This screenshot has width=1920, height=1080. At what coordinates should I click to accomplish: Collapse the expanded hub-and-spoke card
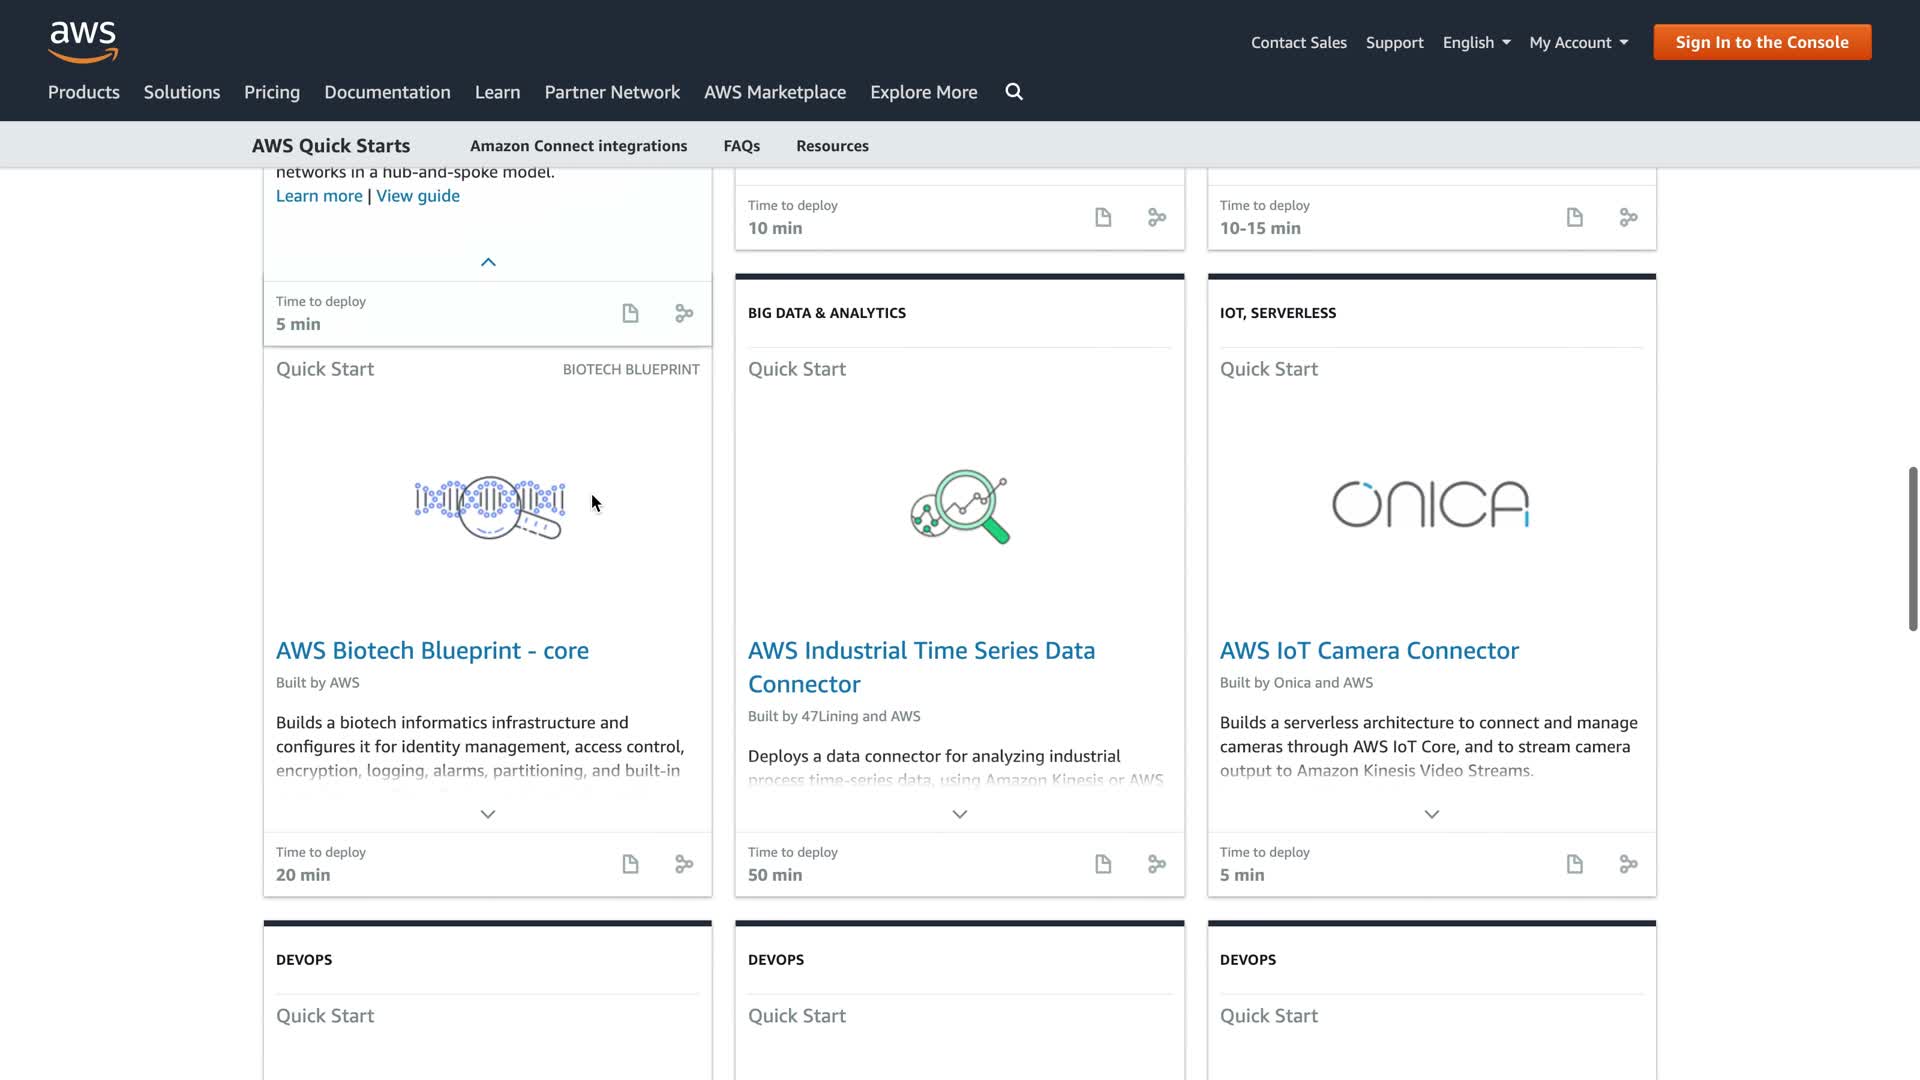pyautogui.click(x=488, y=262)
